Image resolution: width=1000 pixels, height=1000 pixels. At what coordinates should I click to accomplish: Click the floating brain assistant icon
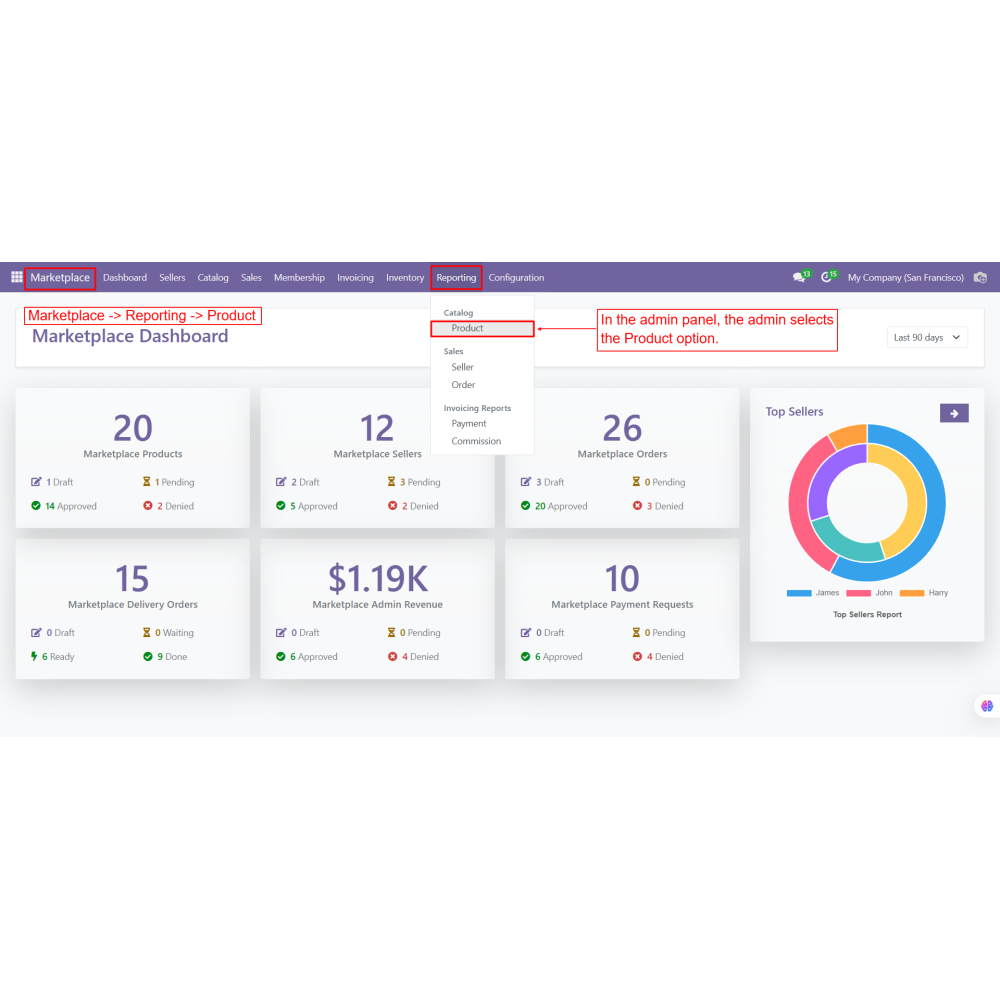(x=987, y=706)
